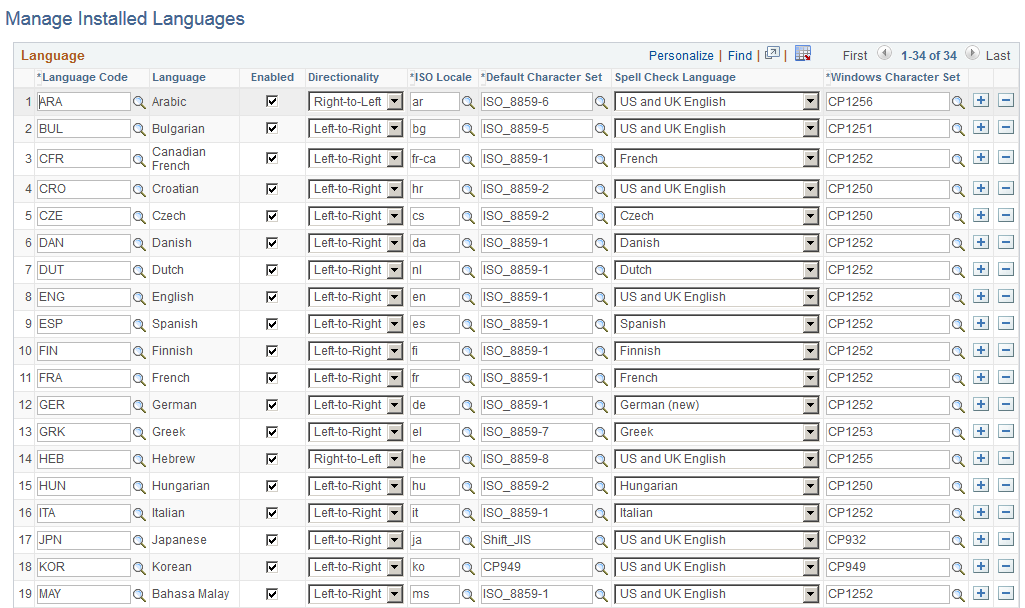Download grid to spreadsheet icon
This screenshot has width=1025, height=608.
point(803,54)
